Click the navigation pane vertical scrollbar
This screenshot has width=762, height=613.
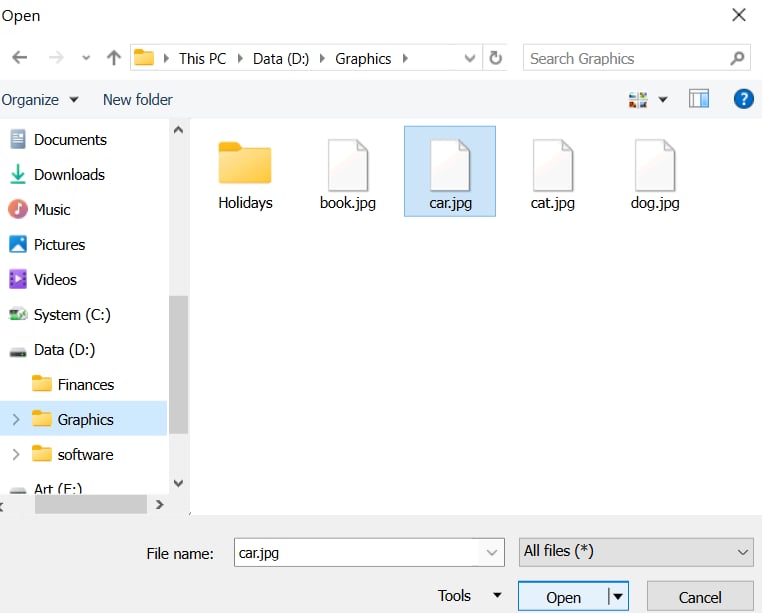point(178,363)
